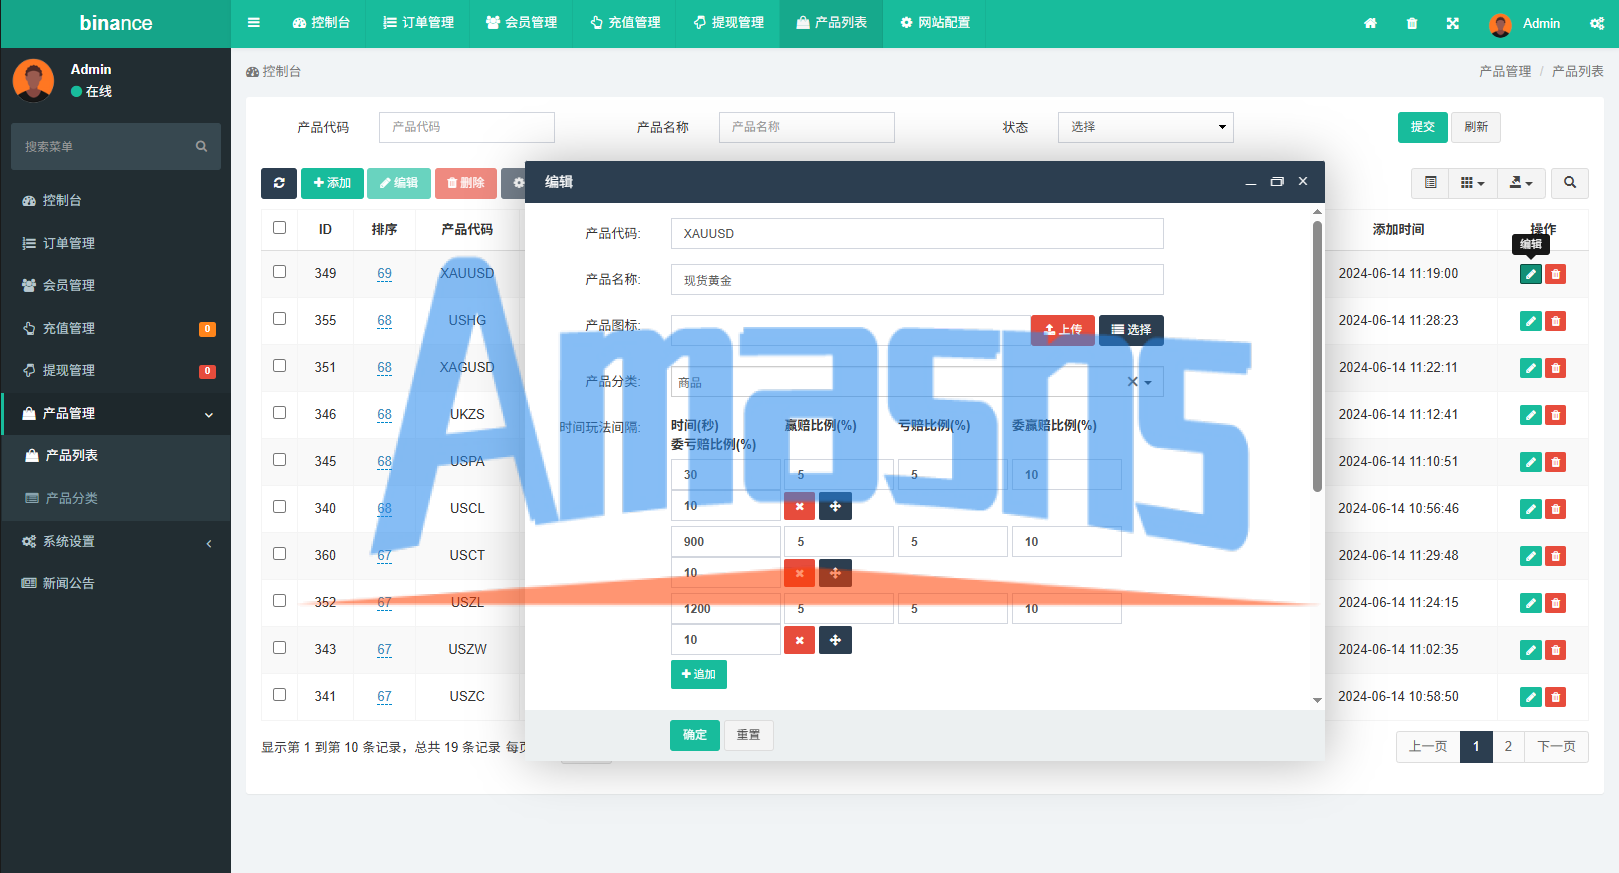Click the home icon in top bar
Viewport: 1619px width, 873px height.
coord(1370,23)
